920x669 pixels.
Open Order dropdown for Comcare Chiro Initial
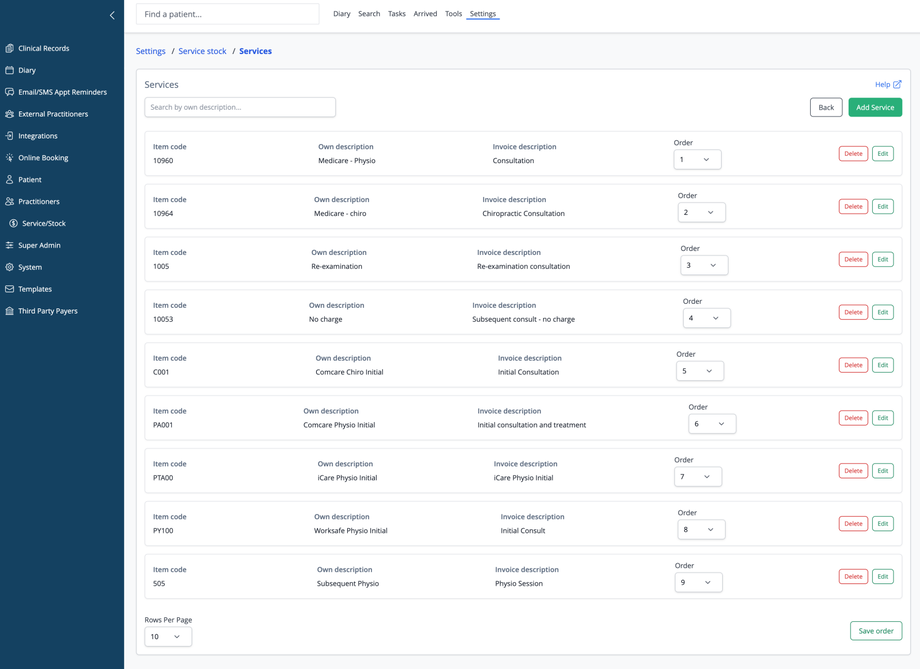(699, 371)
